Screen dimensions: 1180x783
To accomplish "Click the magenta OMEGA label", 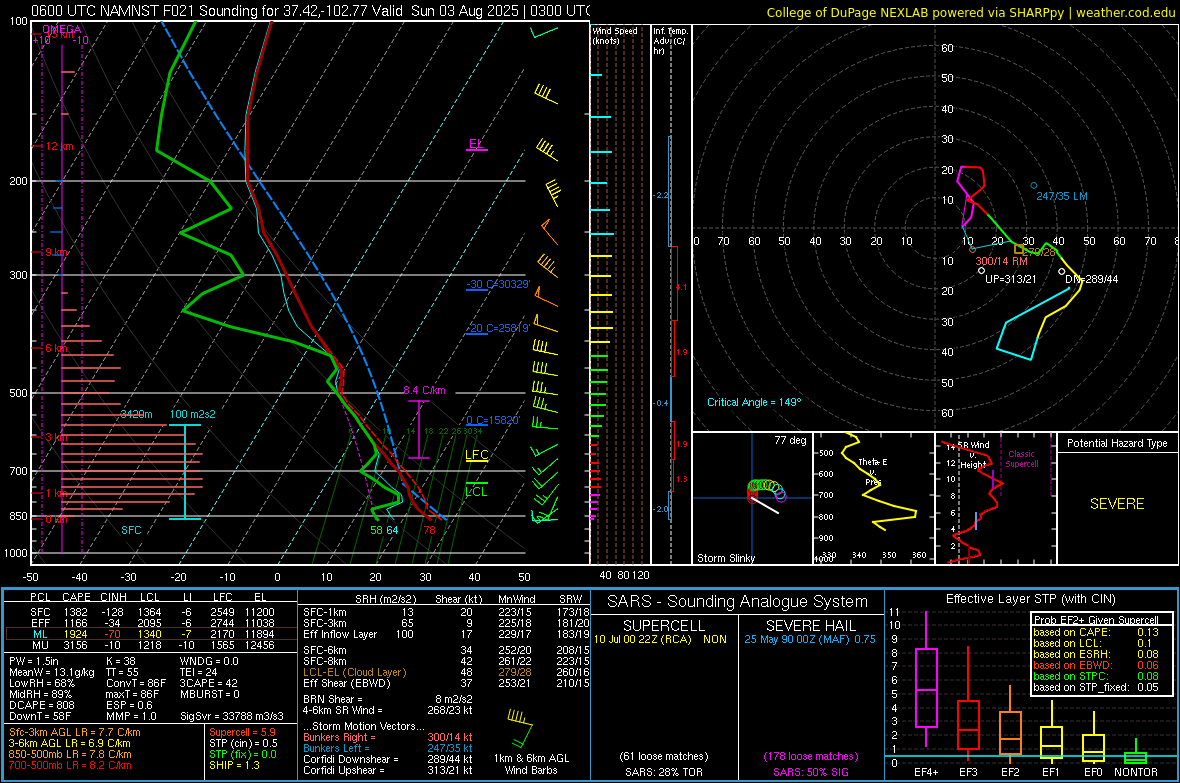I will 62,29.
